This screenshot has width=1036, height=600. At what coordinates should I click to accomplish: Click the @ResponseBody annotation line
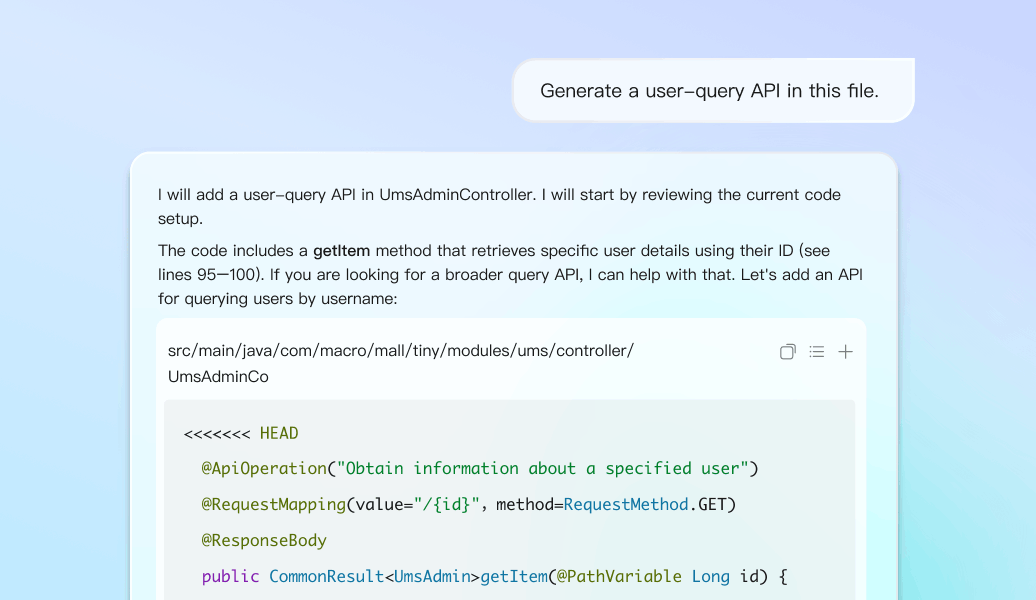(x=264, y=540)
